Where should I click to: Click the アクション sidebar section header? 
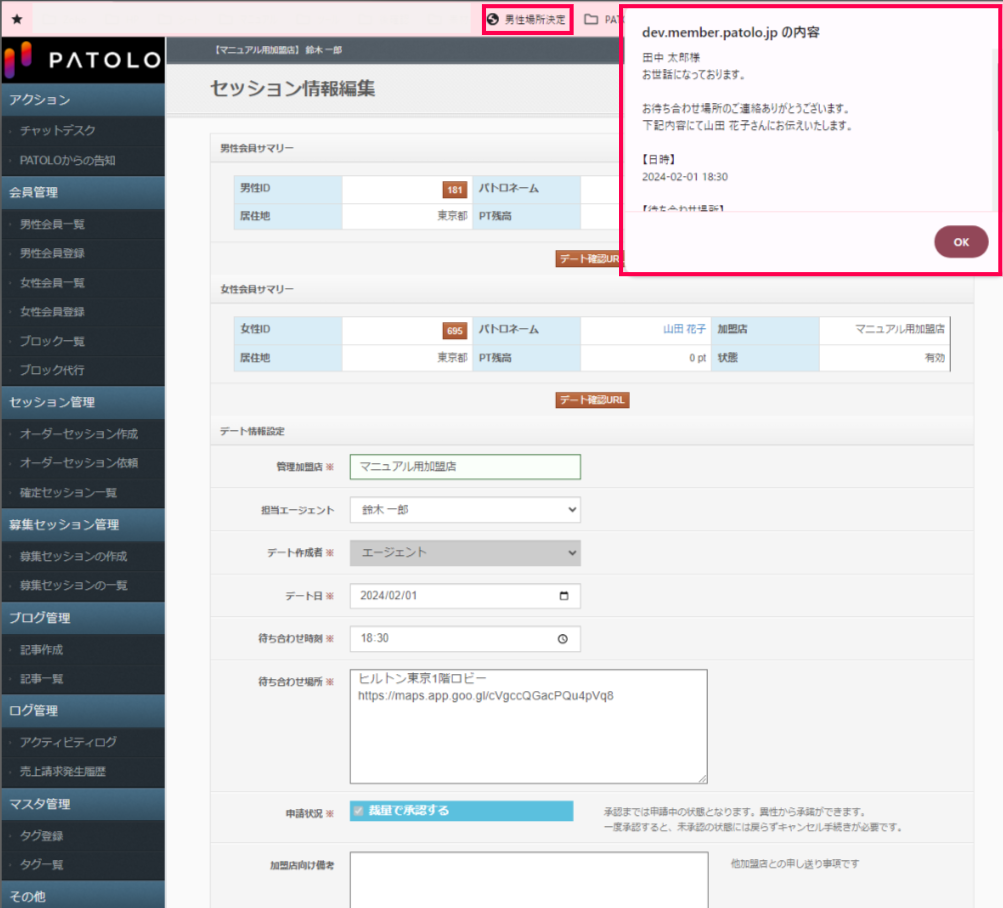tap(83, 100)
